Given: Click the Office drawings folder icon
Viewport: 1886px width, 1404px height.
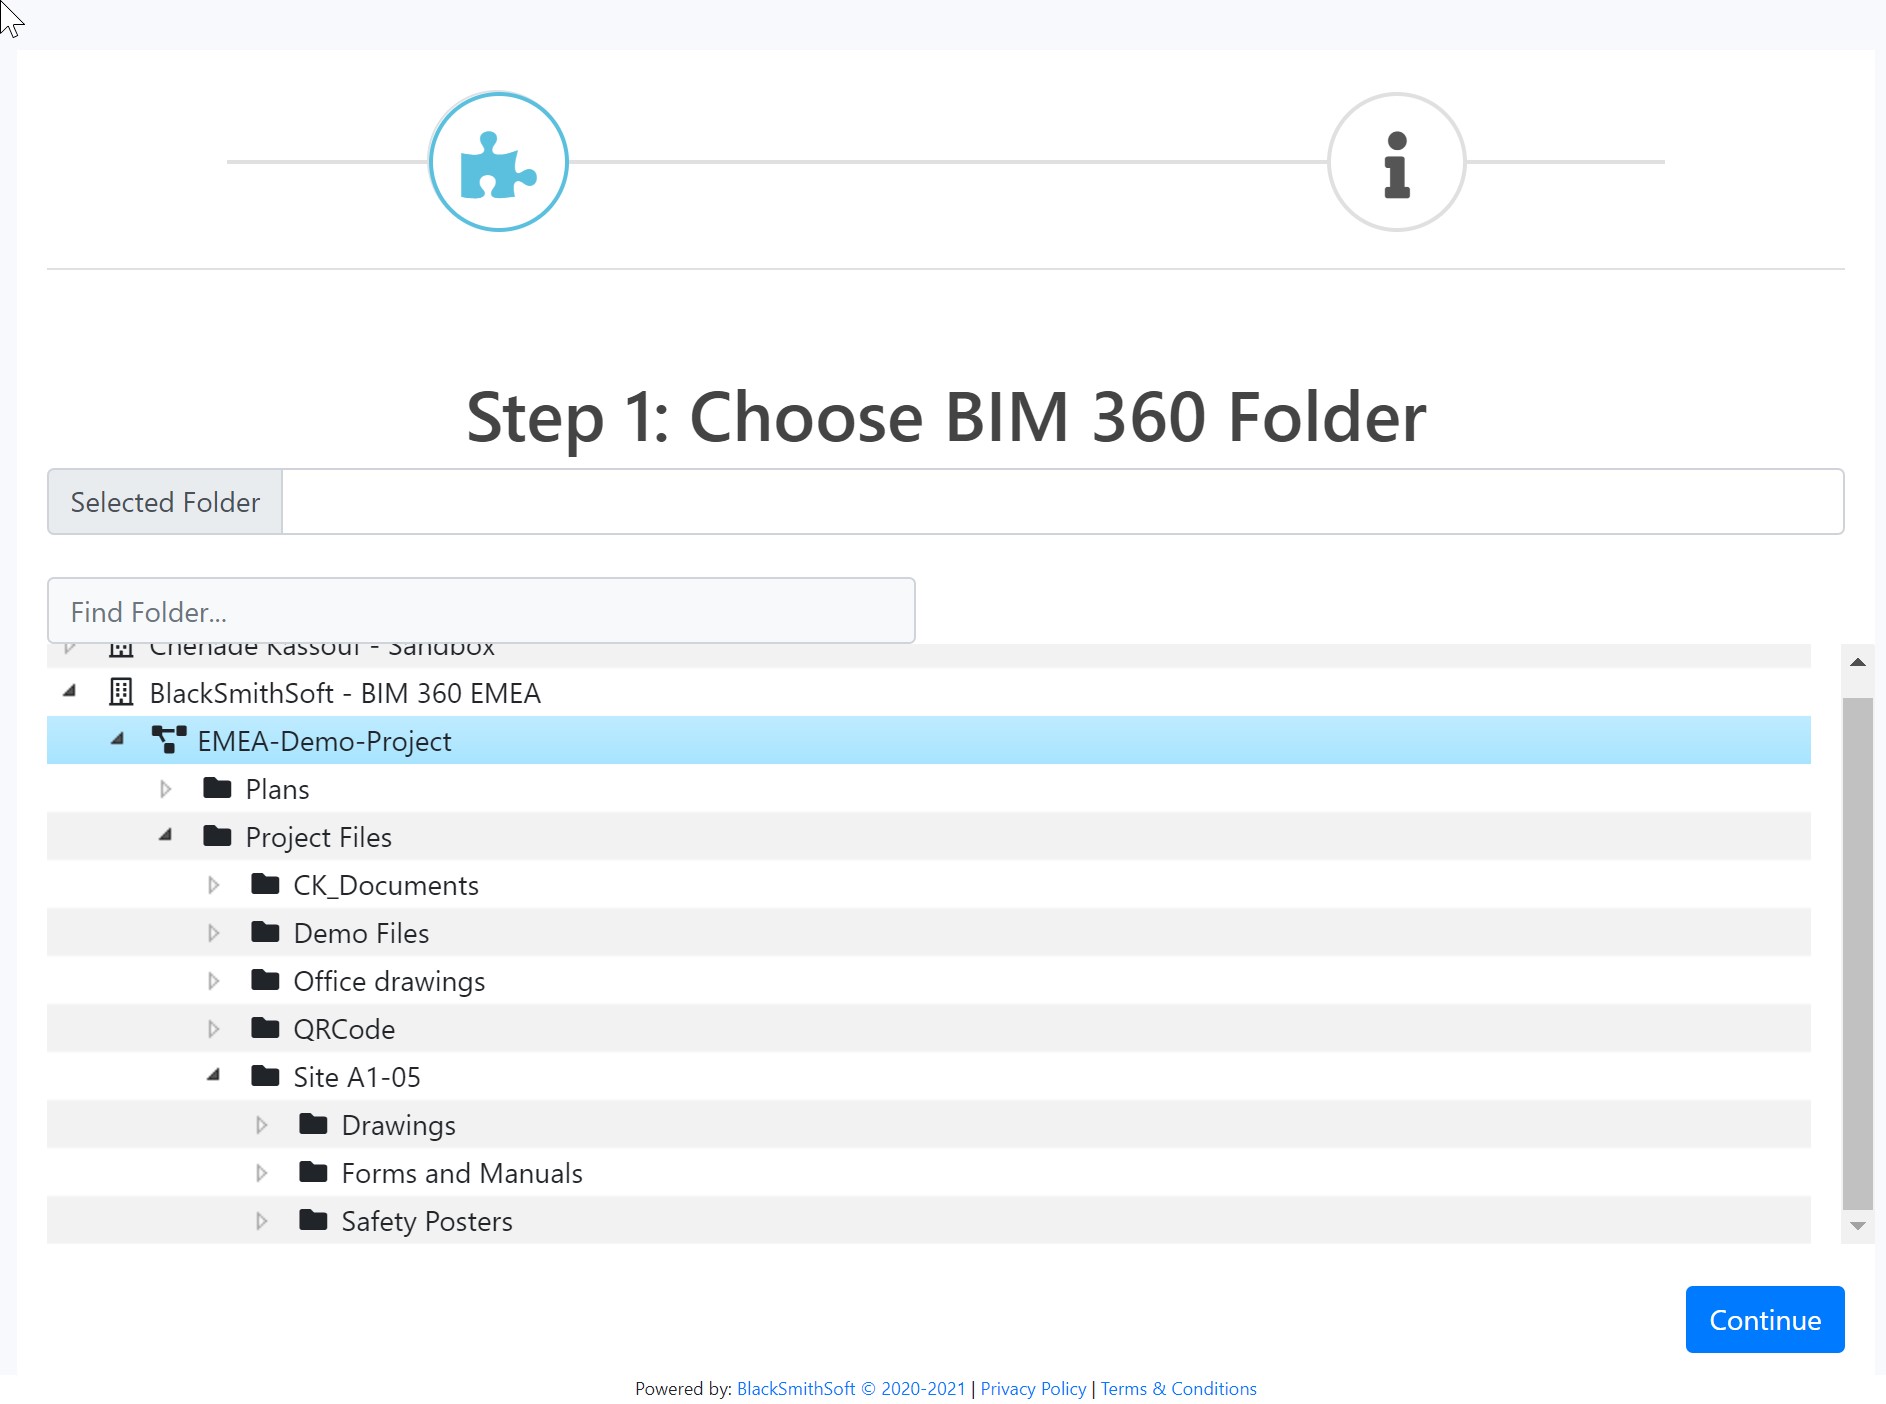Looking at the screenshot, I should (x=265, y=980).
